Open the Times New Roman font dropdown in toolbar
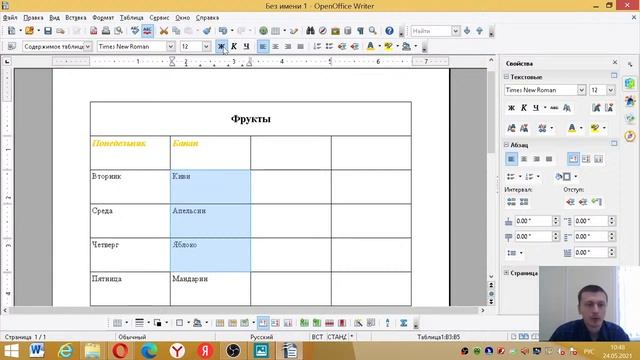The height and width of the screenshot is (360, 640). pyautogui.click(x=171, y=47)
